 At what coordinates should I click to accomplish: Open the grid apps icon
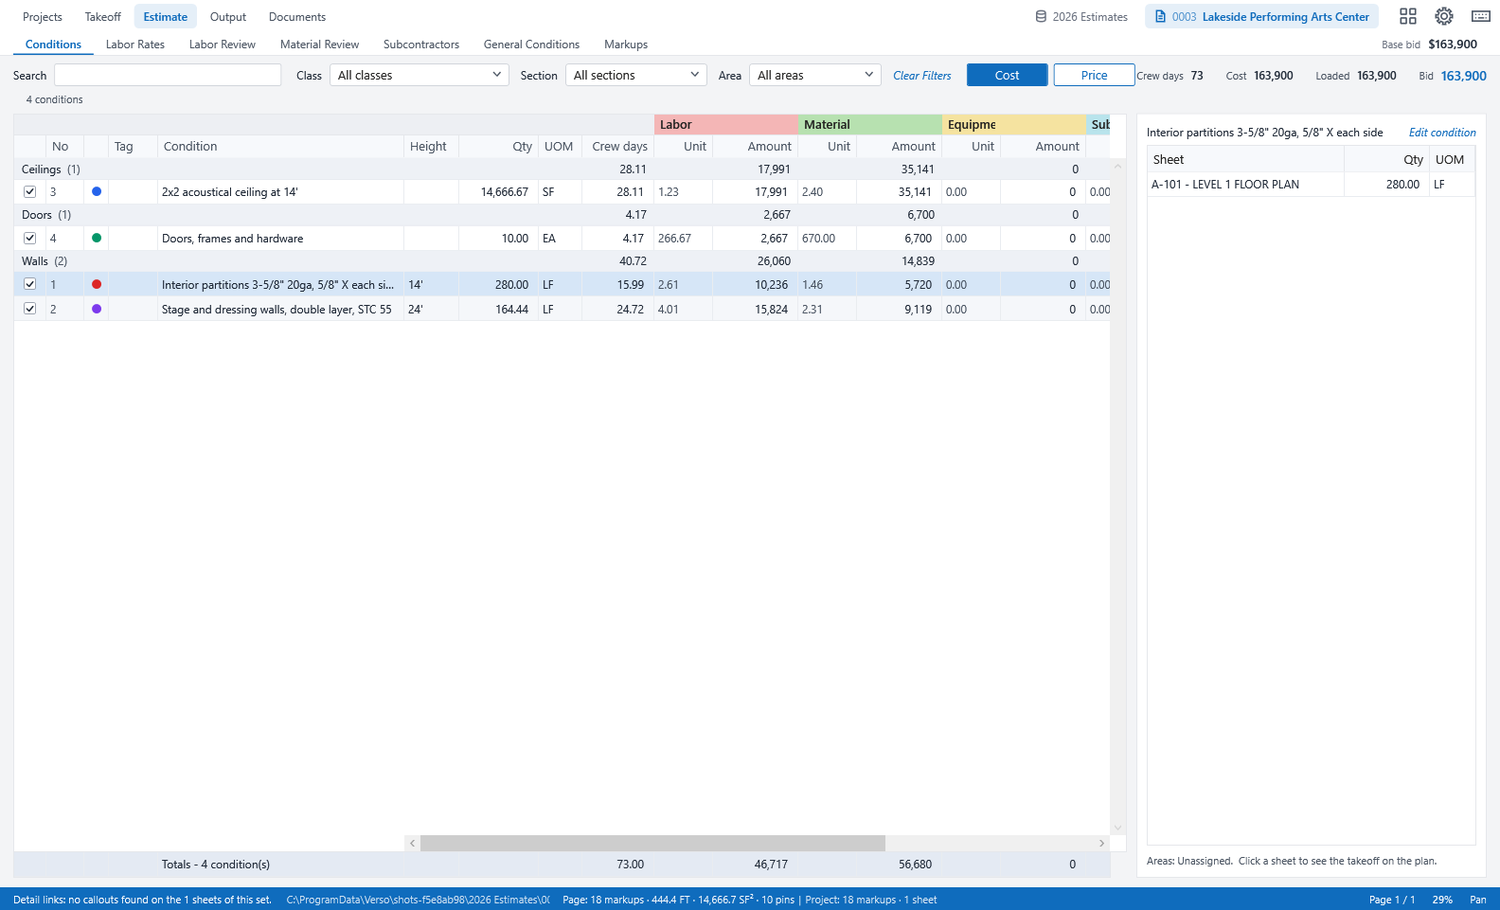(x=1408, y=16)
